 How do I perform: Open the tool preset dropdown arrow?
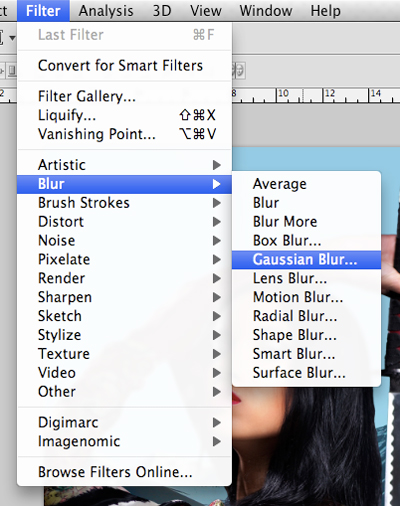(12, 38)
